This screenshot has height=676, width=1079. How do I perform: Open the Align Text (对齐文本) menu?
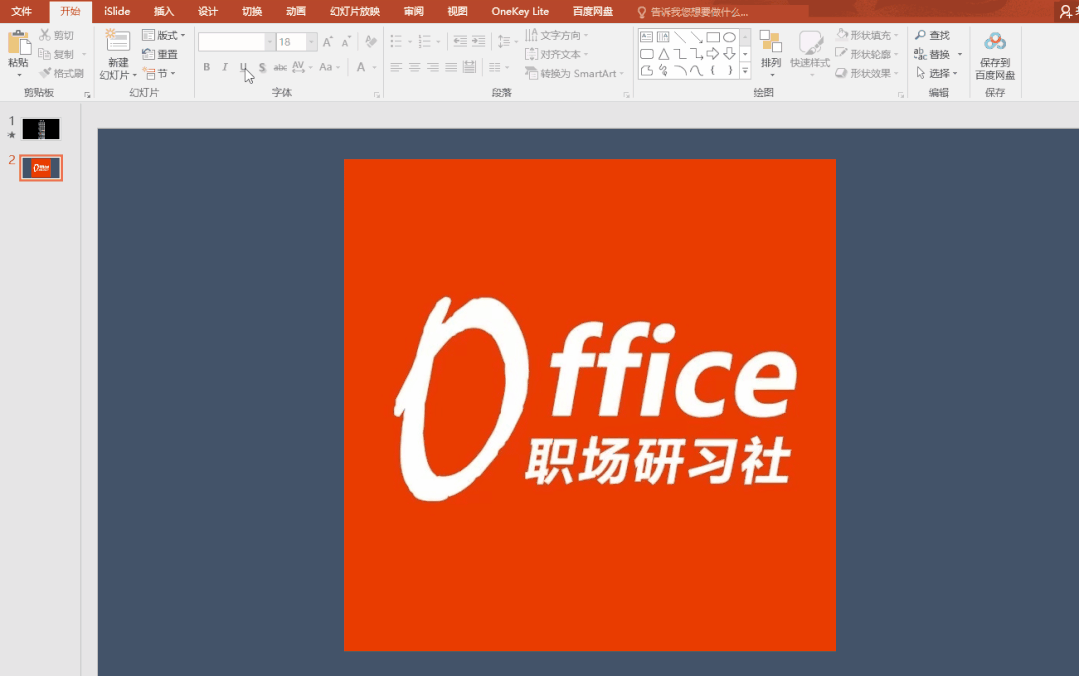(557, 54)
